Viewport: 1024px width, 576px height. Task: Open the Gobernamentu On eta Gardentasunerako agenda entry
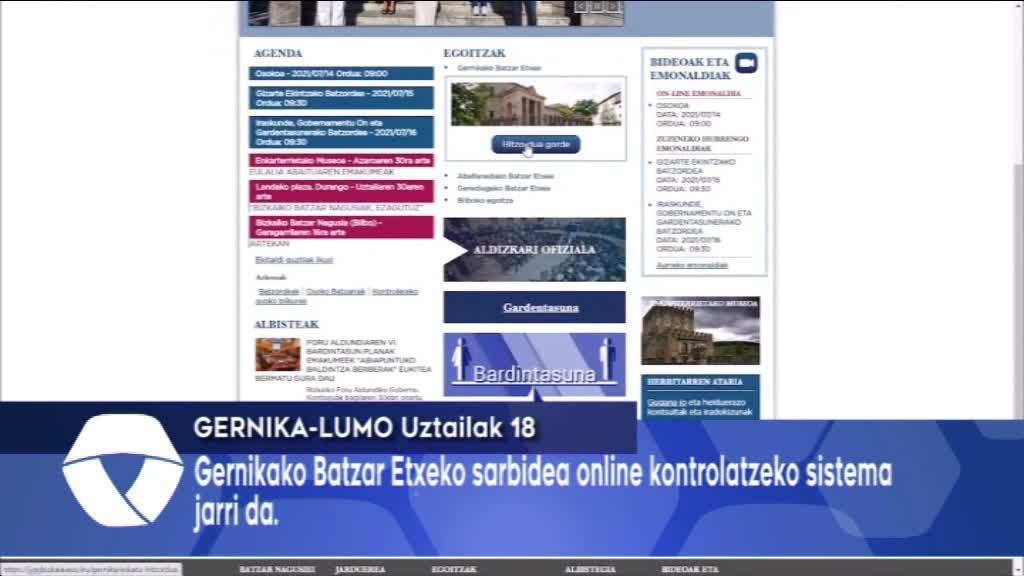[341, 132]
